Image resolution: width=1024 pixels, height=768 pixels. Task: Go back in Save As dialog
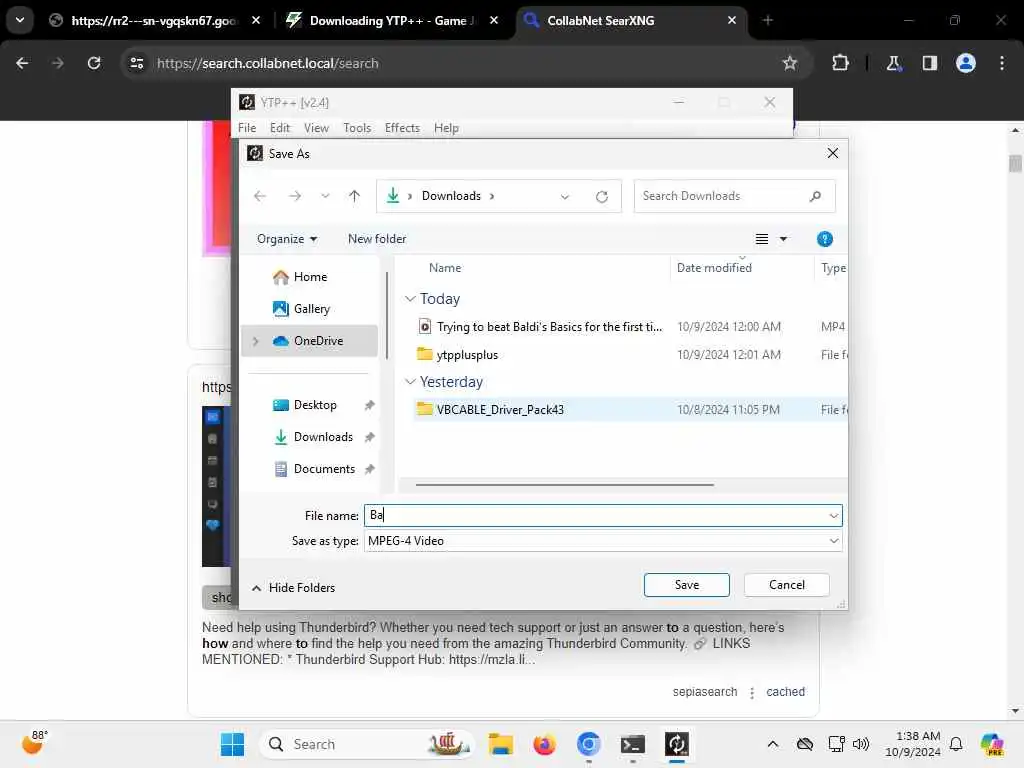260,196
